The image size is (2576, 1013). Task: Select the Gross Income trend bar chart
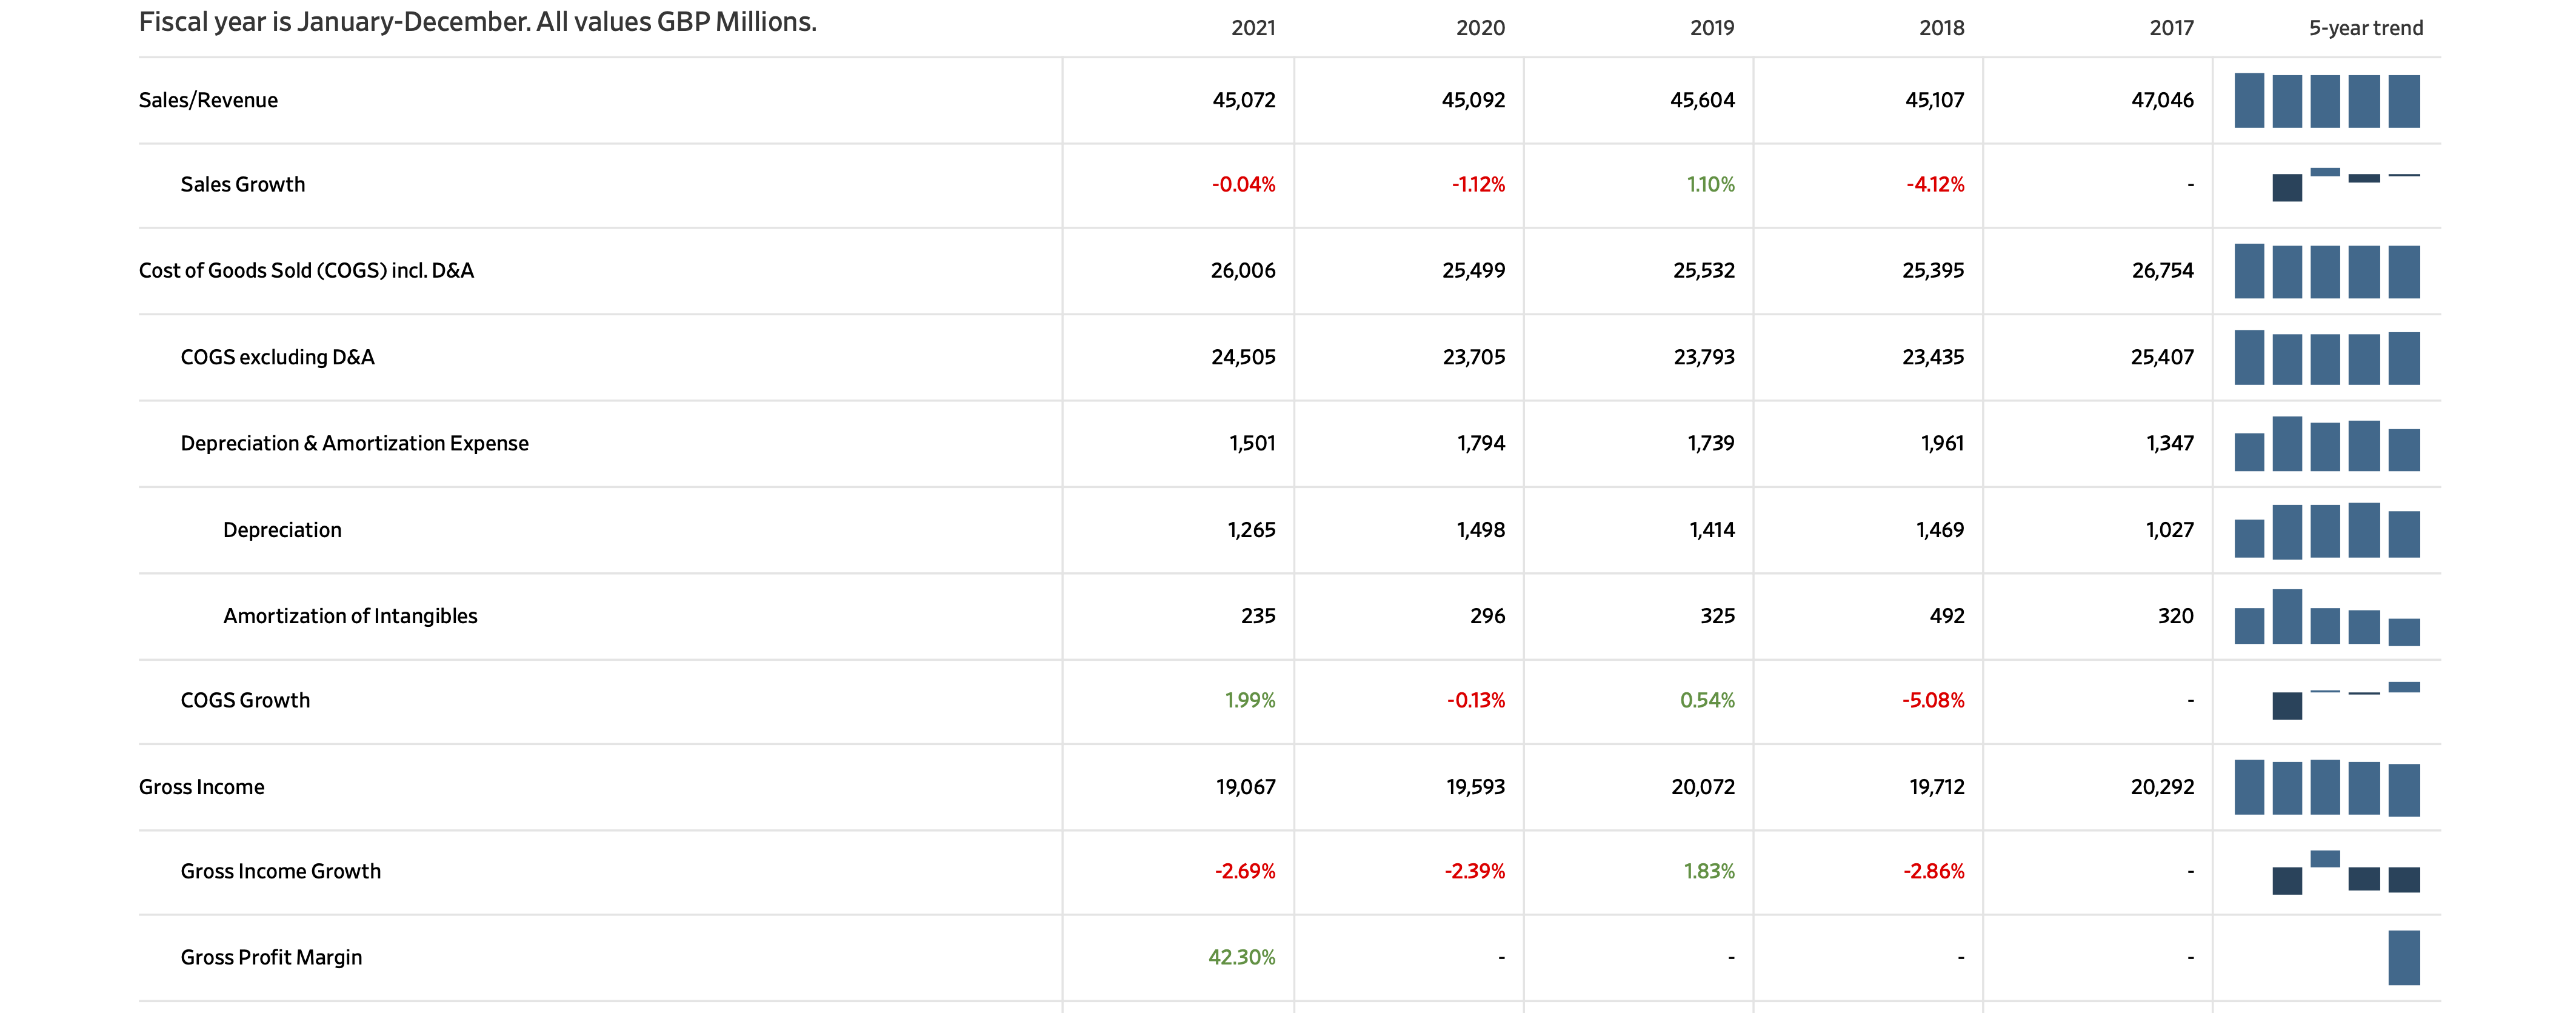[2326, 788]
